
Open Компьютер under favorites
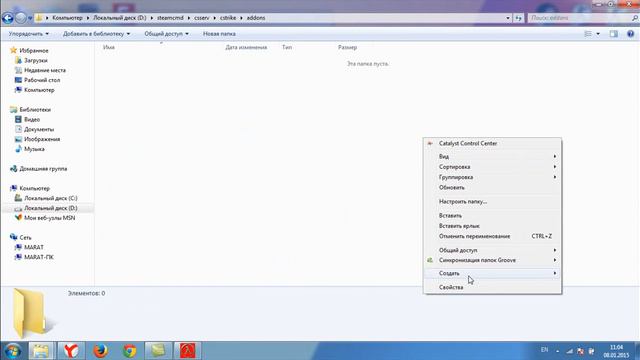(x=39, y=90)
